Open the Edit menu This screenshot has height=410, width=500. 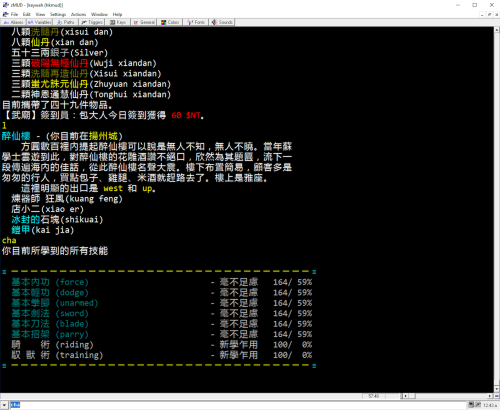27,14
